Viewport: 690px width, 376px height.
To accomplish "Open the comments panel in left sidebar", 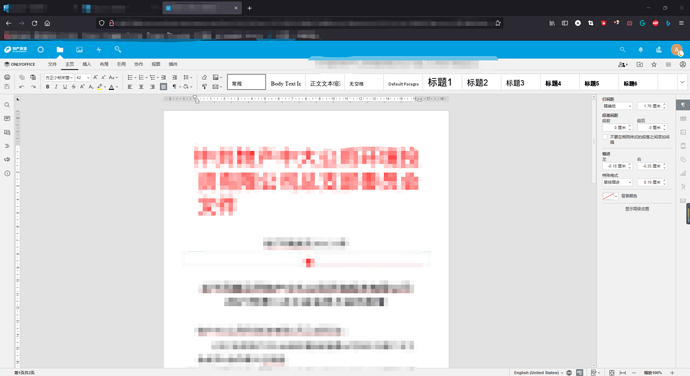I will point(7,118).
